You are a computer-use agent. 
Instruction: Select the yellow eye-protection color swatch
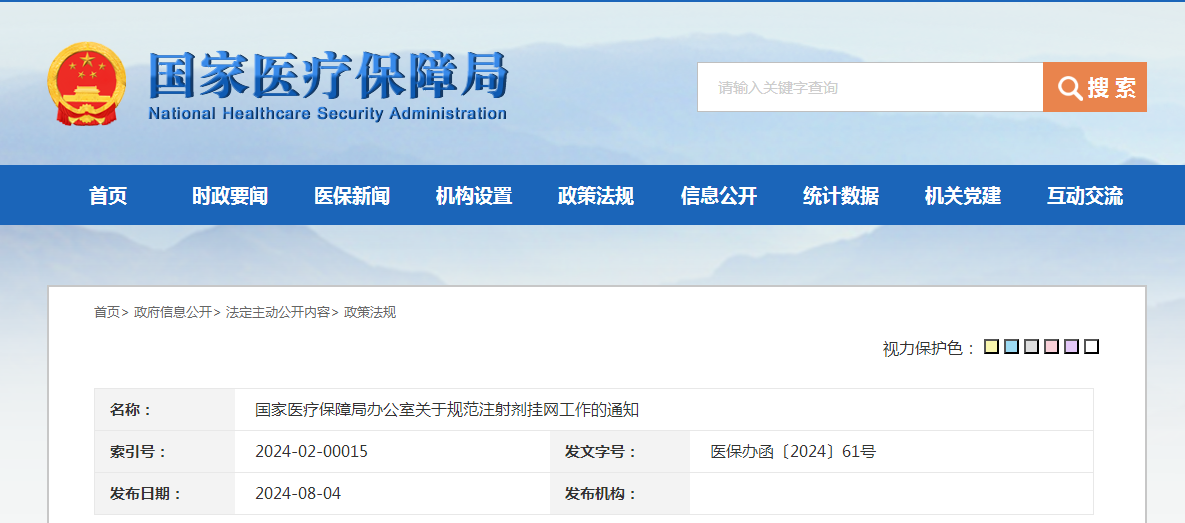point(992,347)
